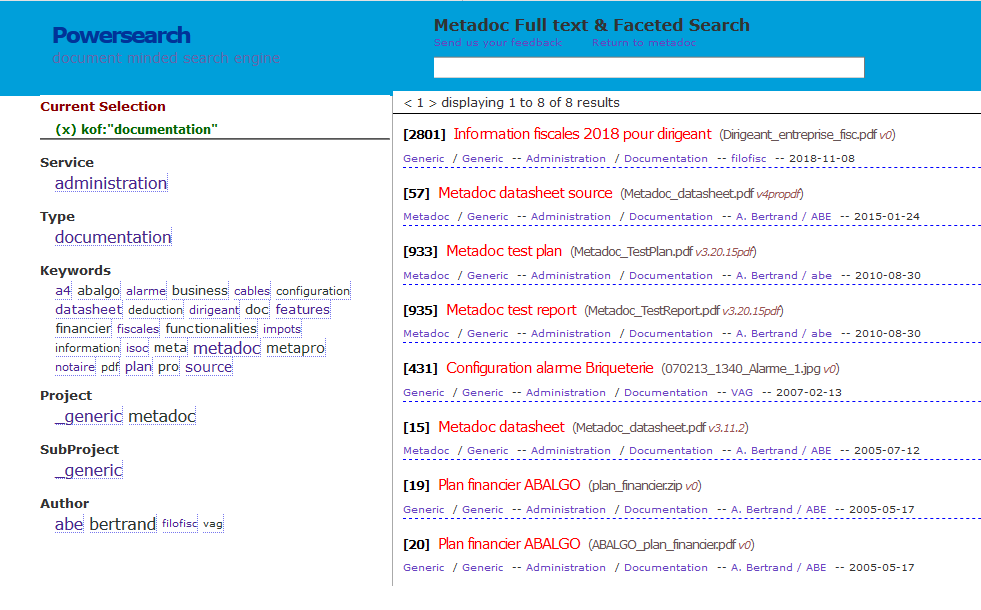The height and width of the screenshot is (610, 981).
Task: Click the 'VAG' author link in results
Action: point(742,393)
